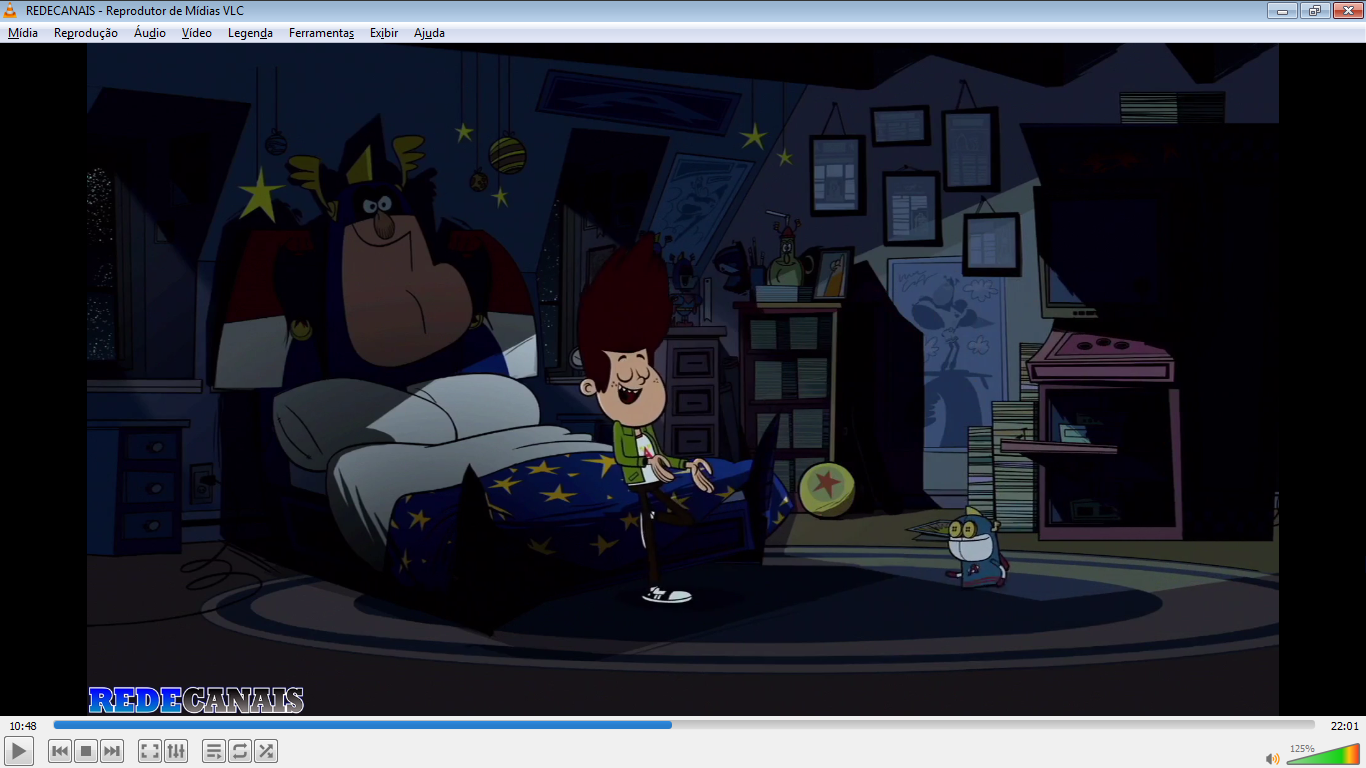Enable random shuffle playback
Screen dimensions: 1366x768
click(266, 751)
